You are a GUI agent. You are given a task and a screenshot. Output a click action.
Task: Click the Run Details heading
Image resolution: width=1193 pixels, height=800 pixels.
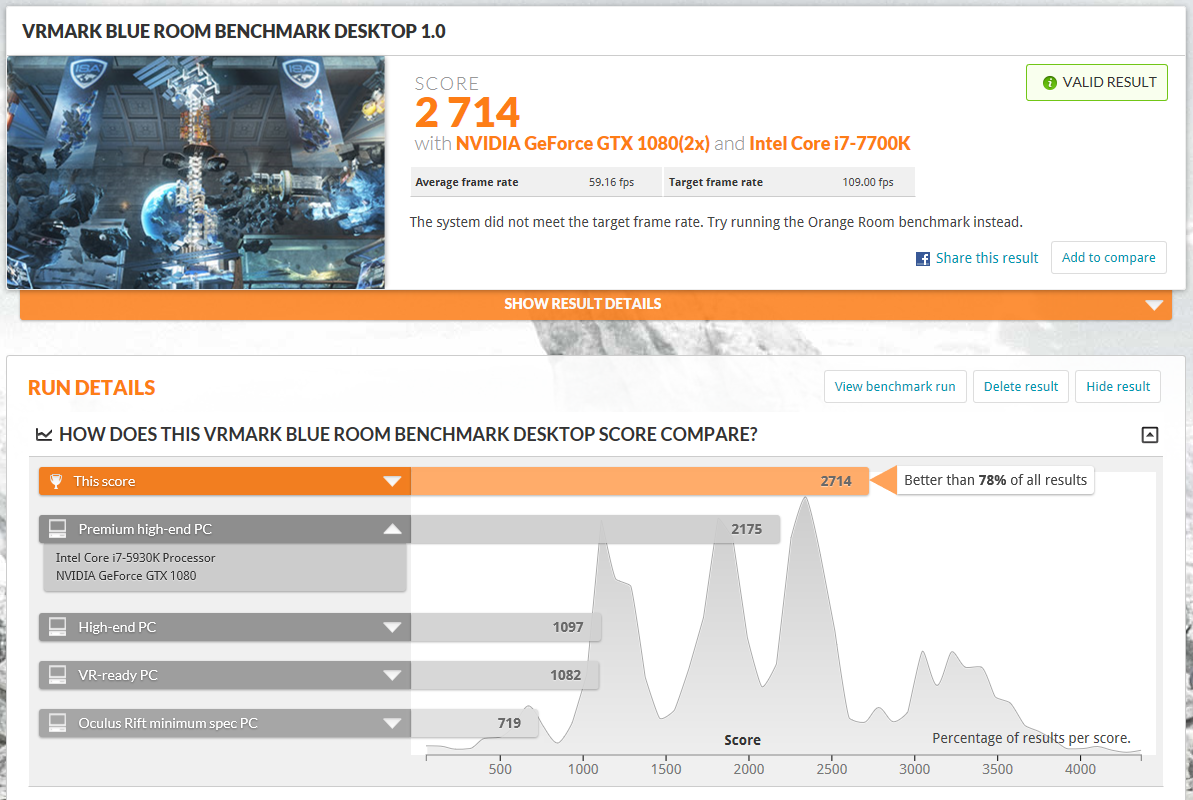(x=91, y=387)
